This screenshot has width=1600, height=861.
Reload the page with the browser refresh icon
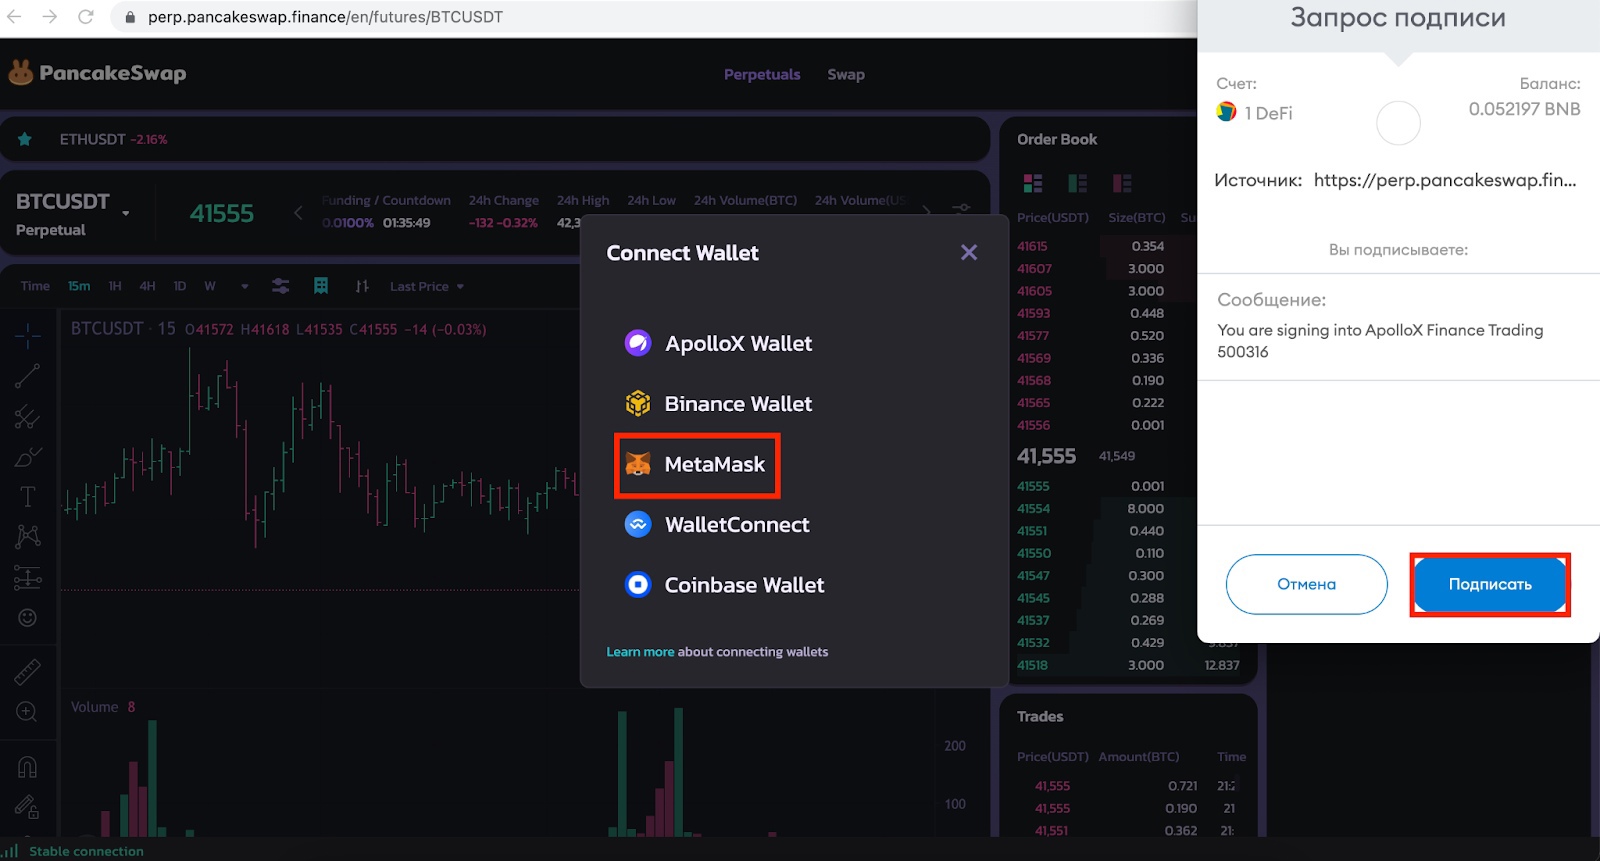click(86, 17)
